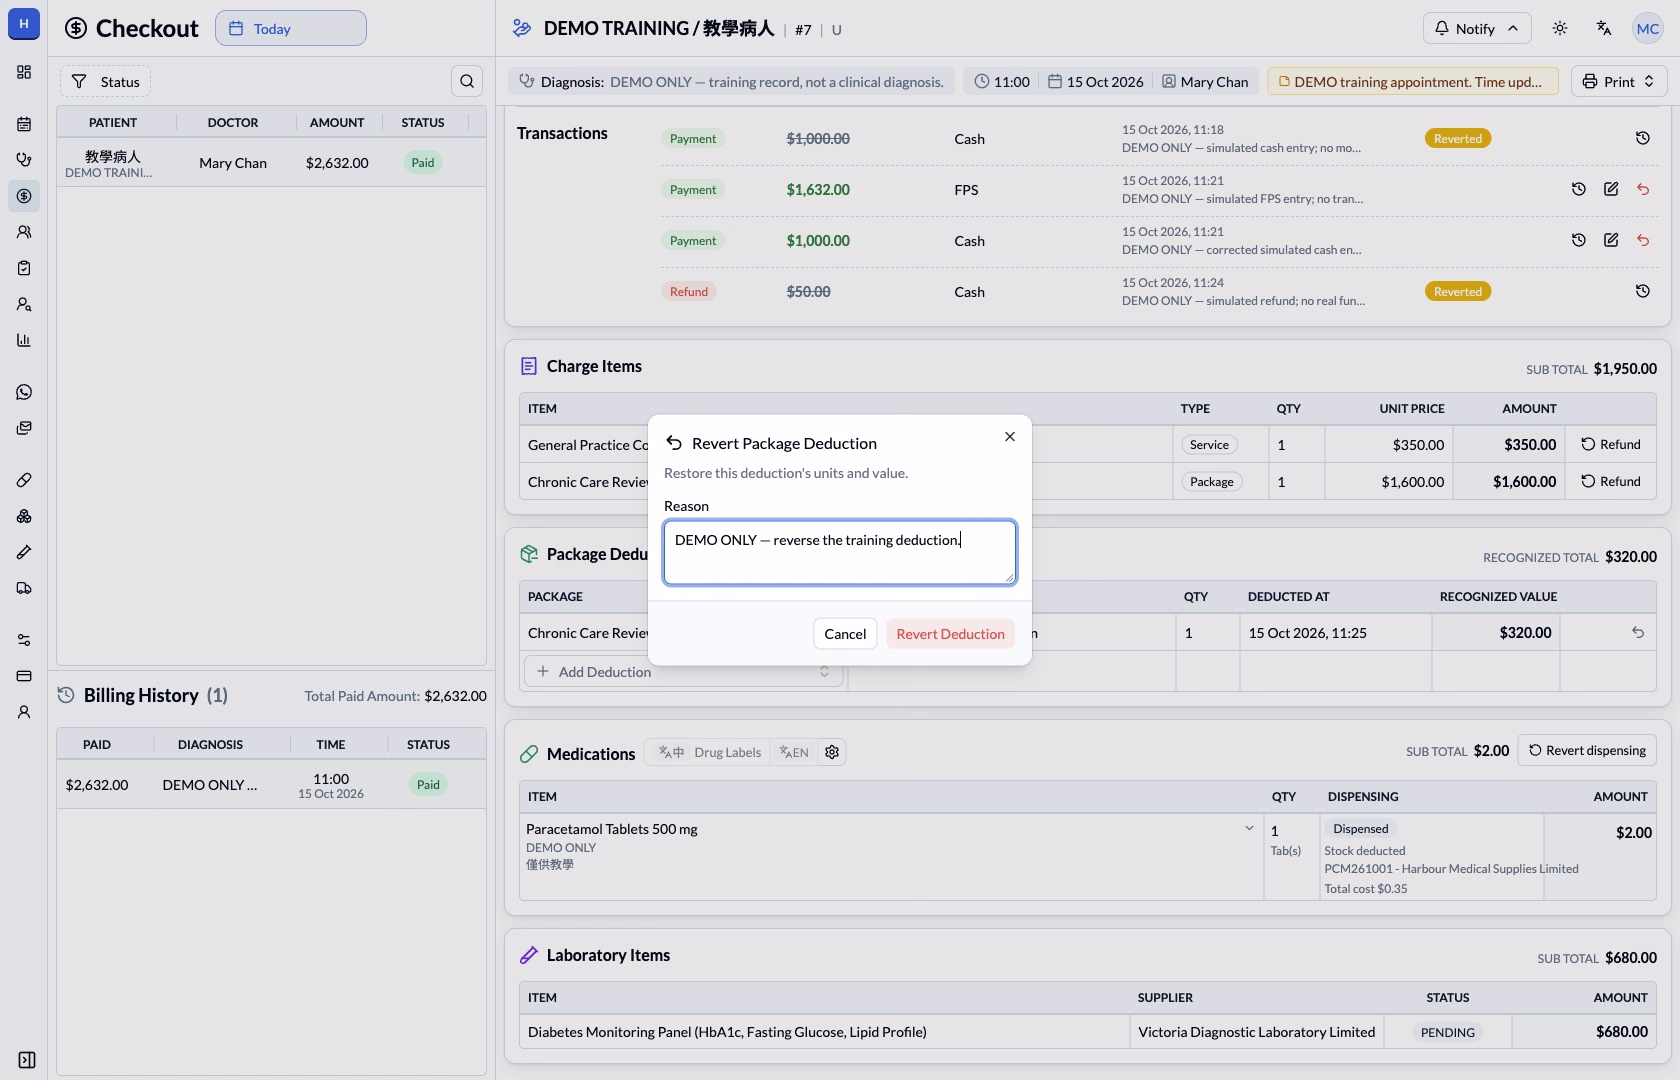Viewport: 1680px width, 1080px height.
Task: Open the credit card icon in sidebar
Action: click(24, 676)
